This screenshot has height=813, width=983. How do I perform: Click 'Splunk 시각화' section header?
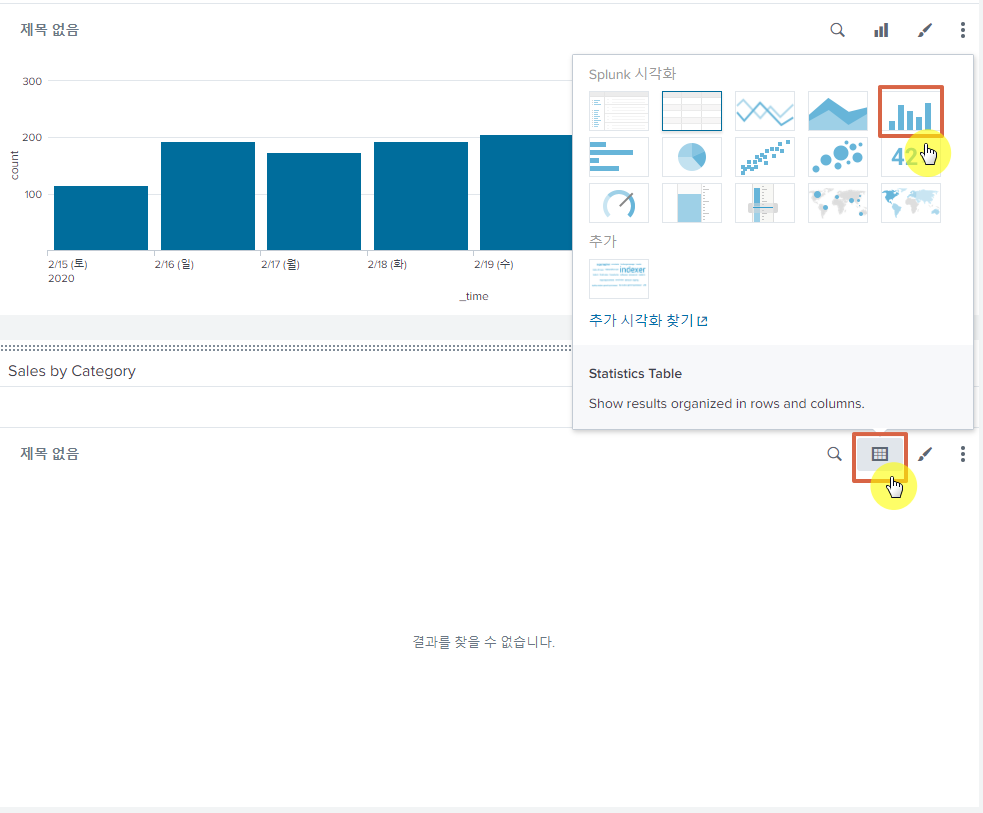point(632,74)
